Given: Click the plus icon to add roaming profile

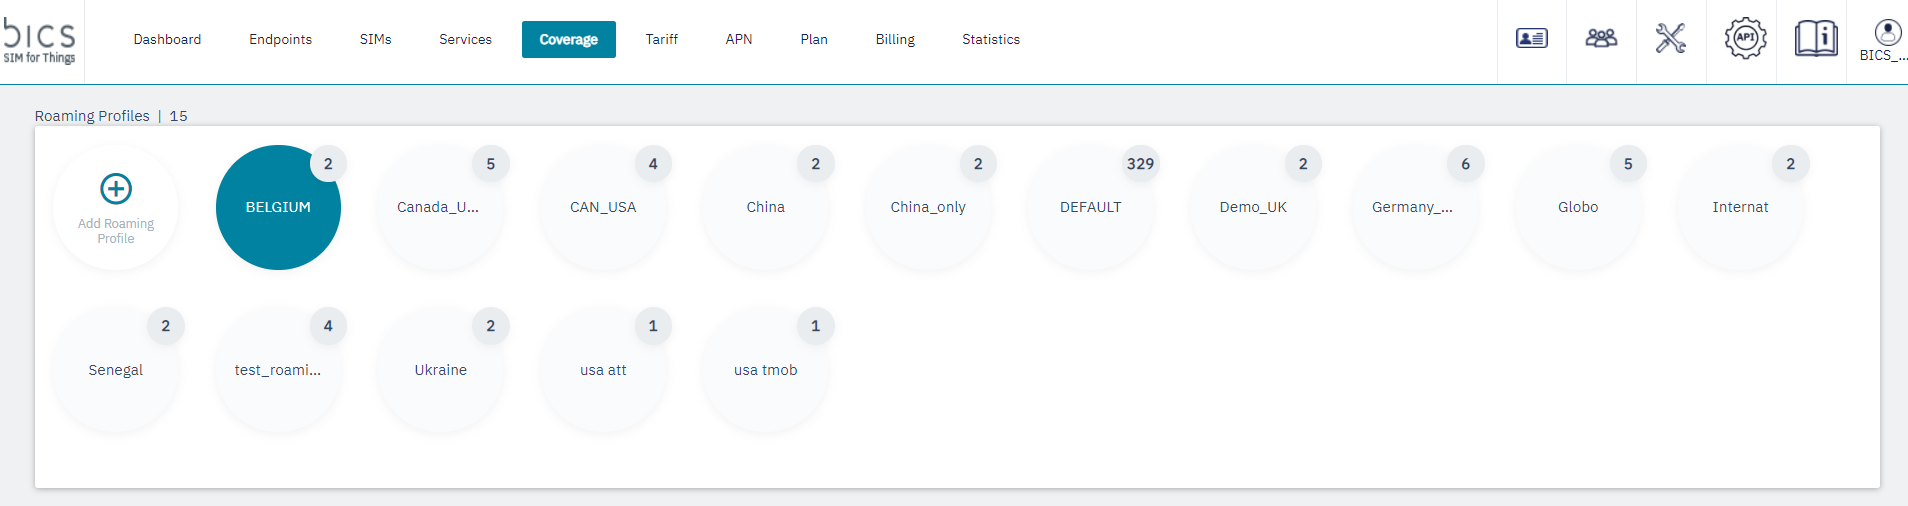Looking at the screenshot, I should pyautogui.click(x=116, y=189).
